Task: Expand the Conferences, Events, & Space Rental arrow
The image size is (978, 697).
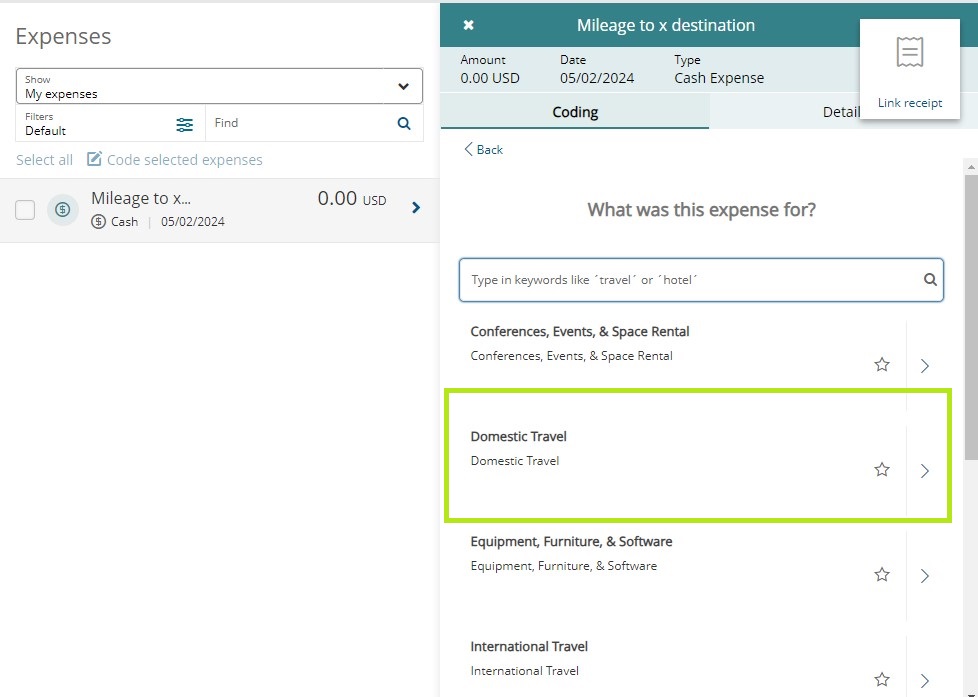Action: tap(925, 366)
